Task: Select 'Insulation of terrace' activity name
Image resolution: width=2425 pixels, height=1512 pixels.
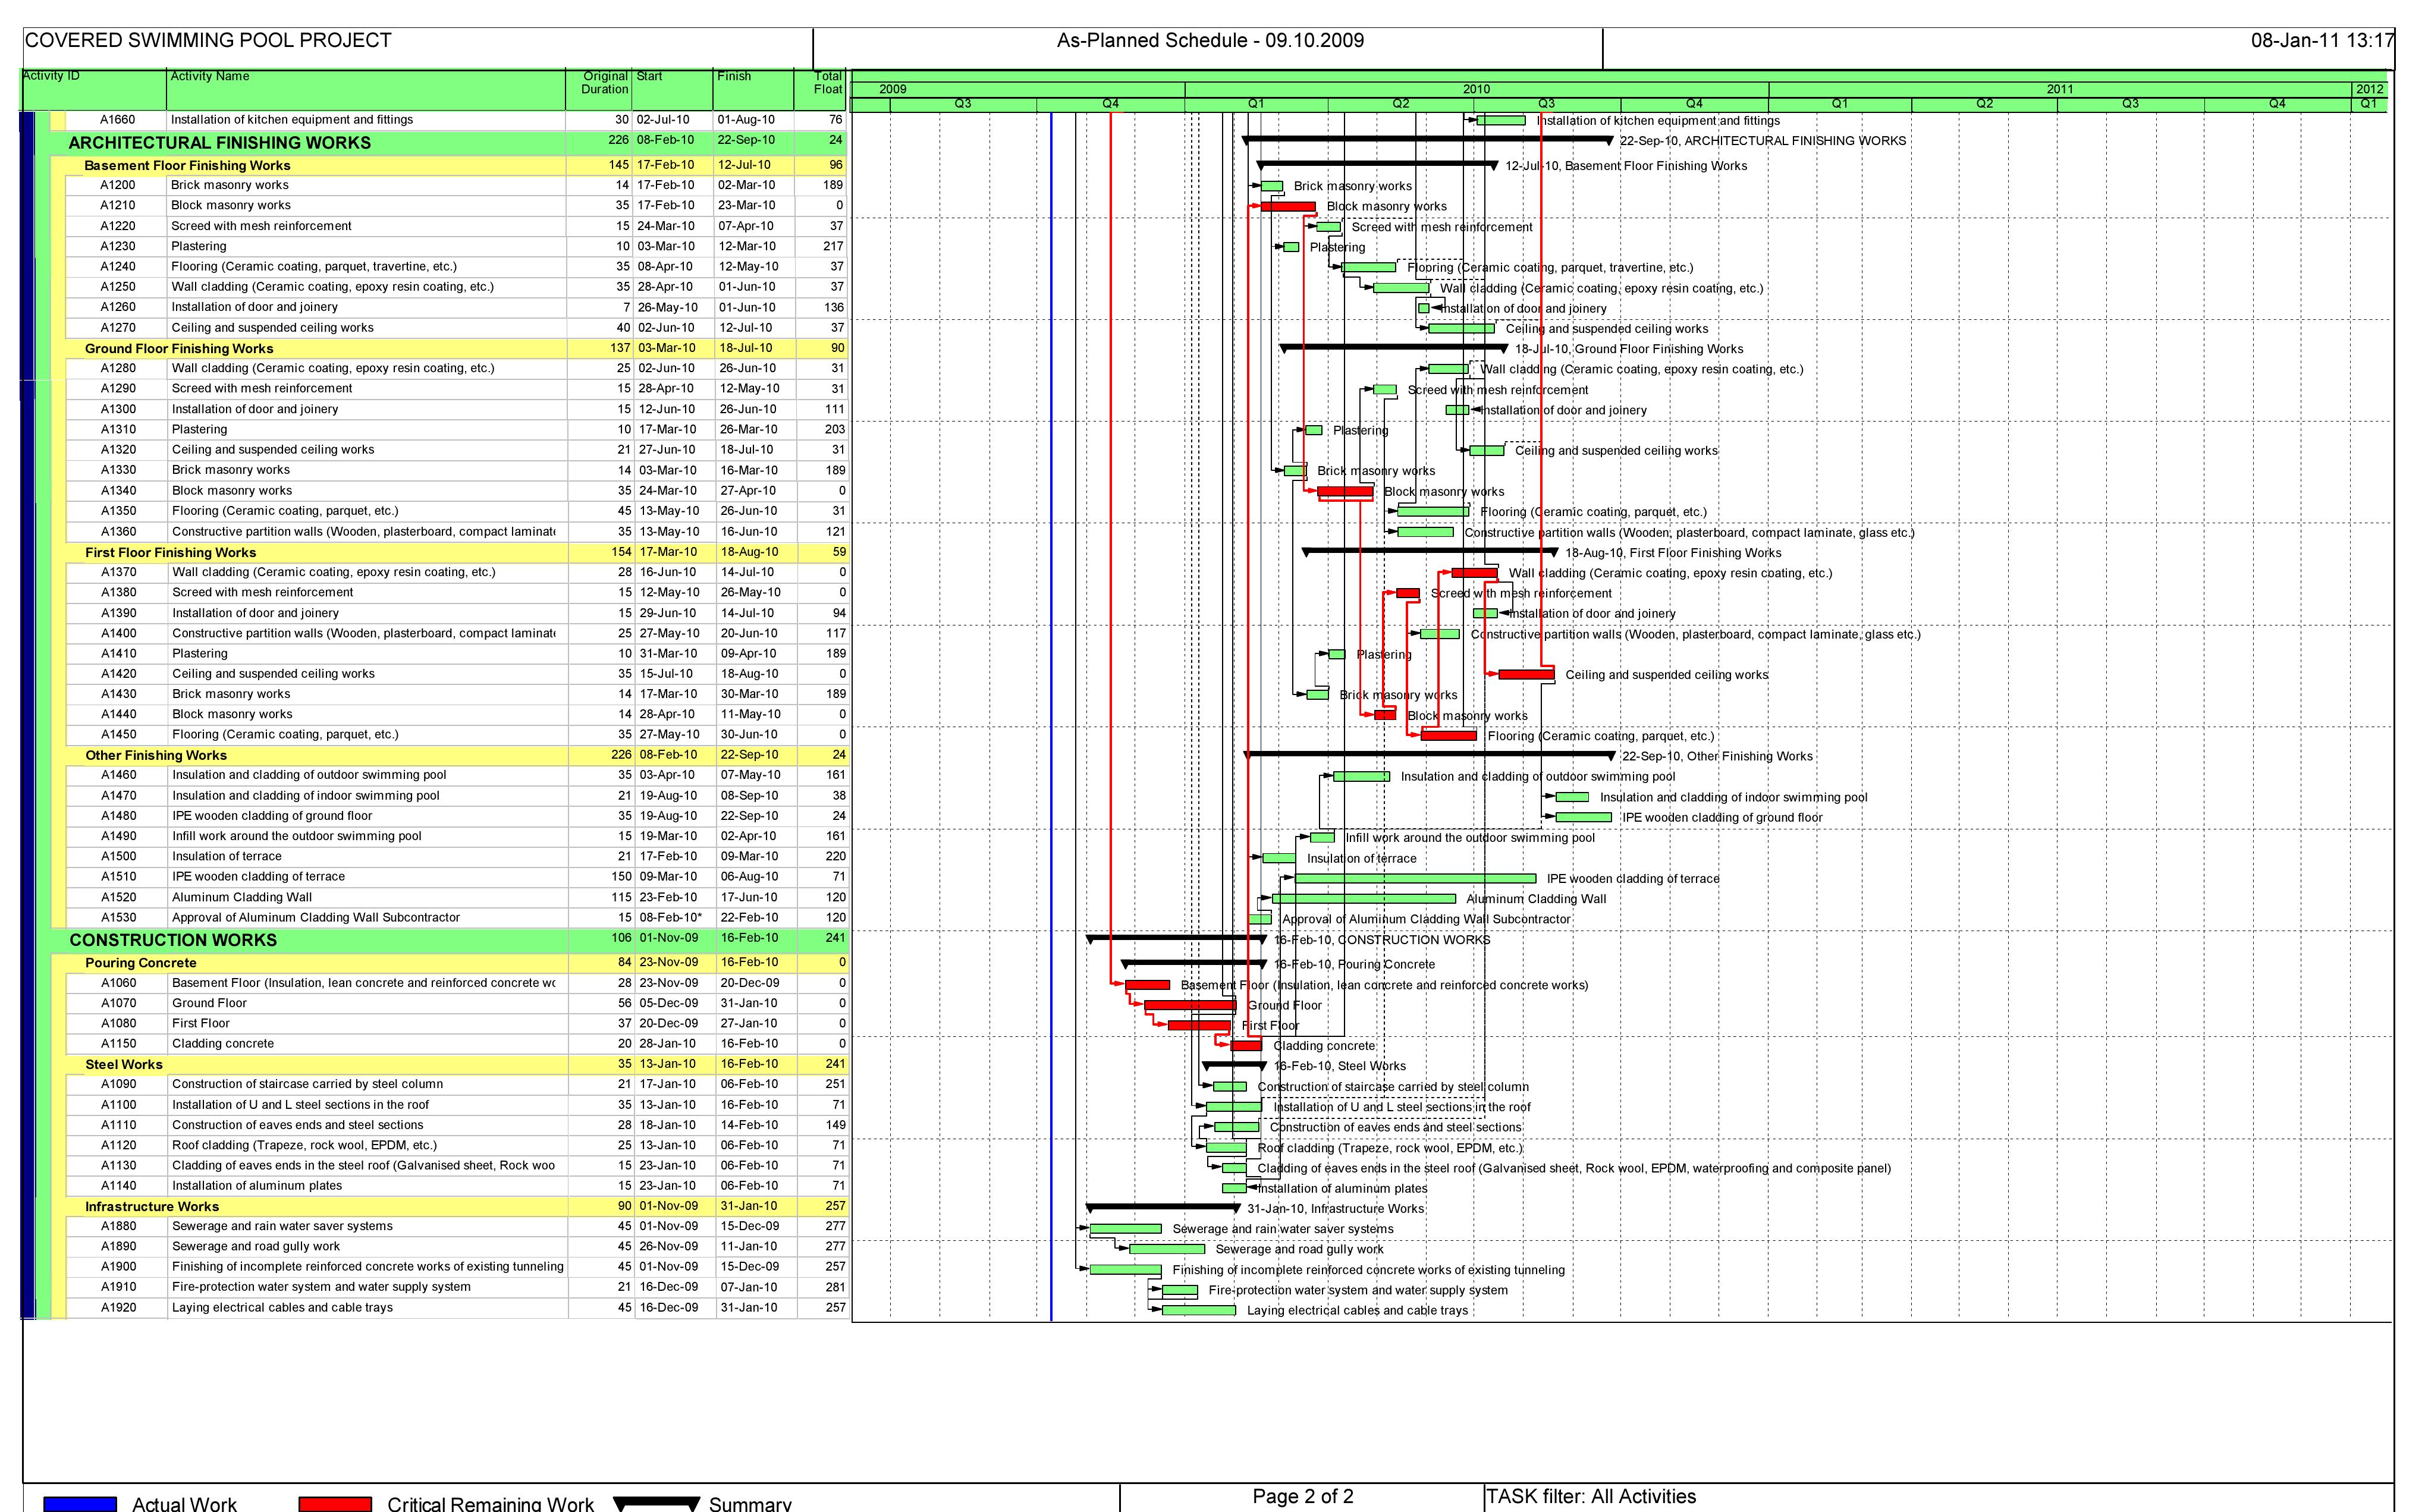Action: click(227, 856)
